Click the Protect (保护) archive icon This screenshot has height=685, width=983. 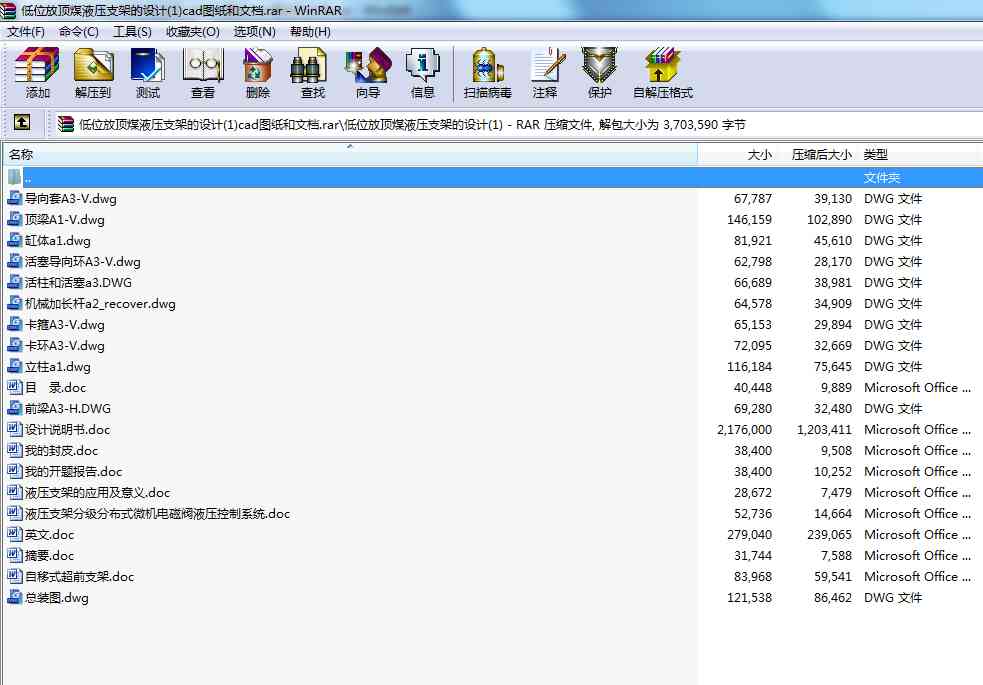(599, 72)
